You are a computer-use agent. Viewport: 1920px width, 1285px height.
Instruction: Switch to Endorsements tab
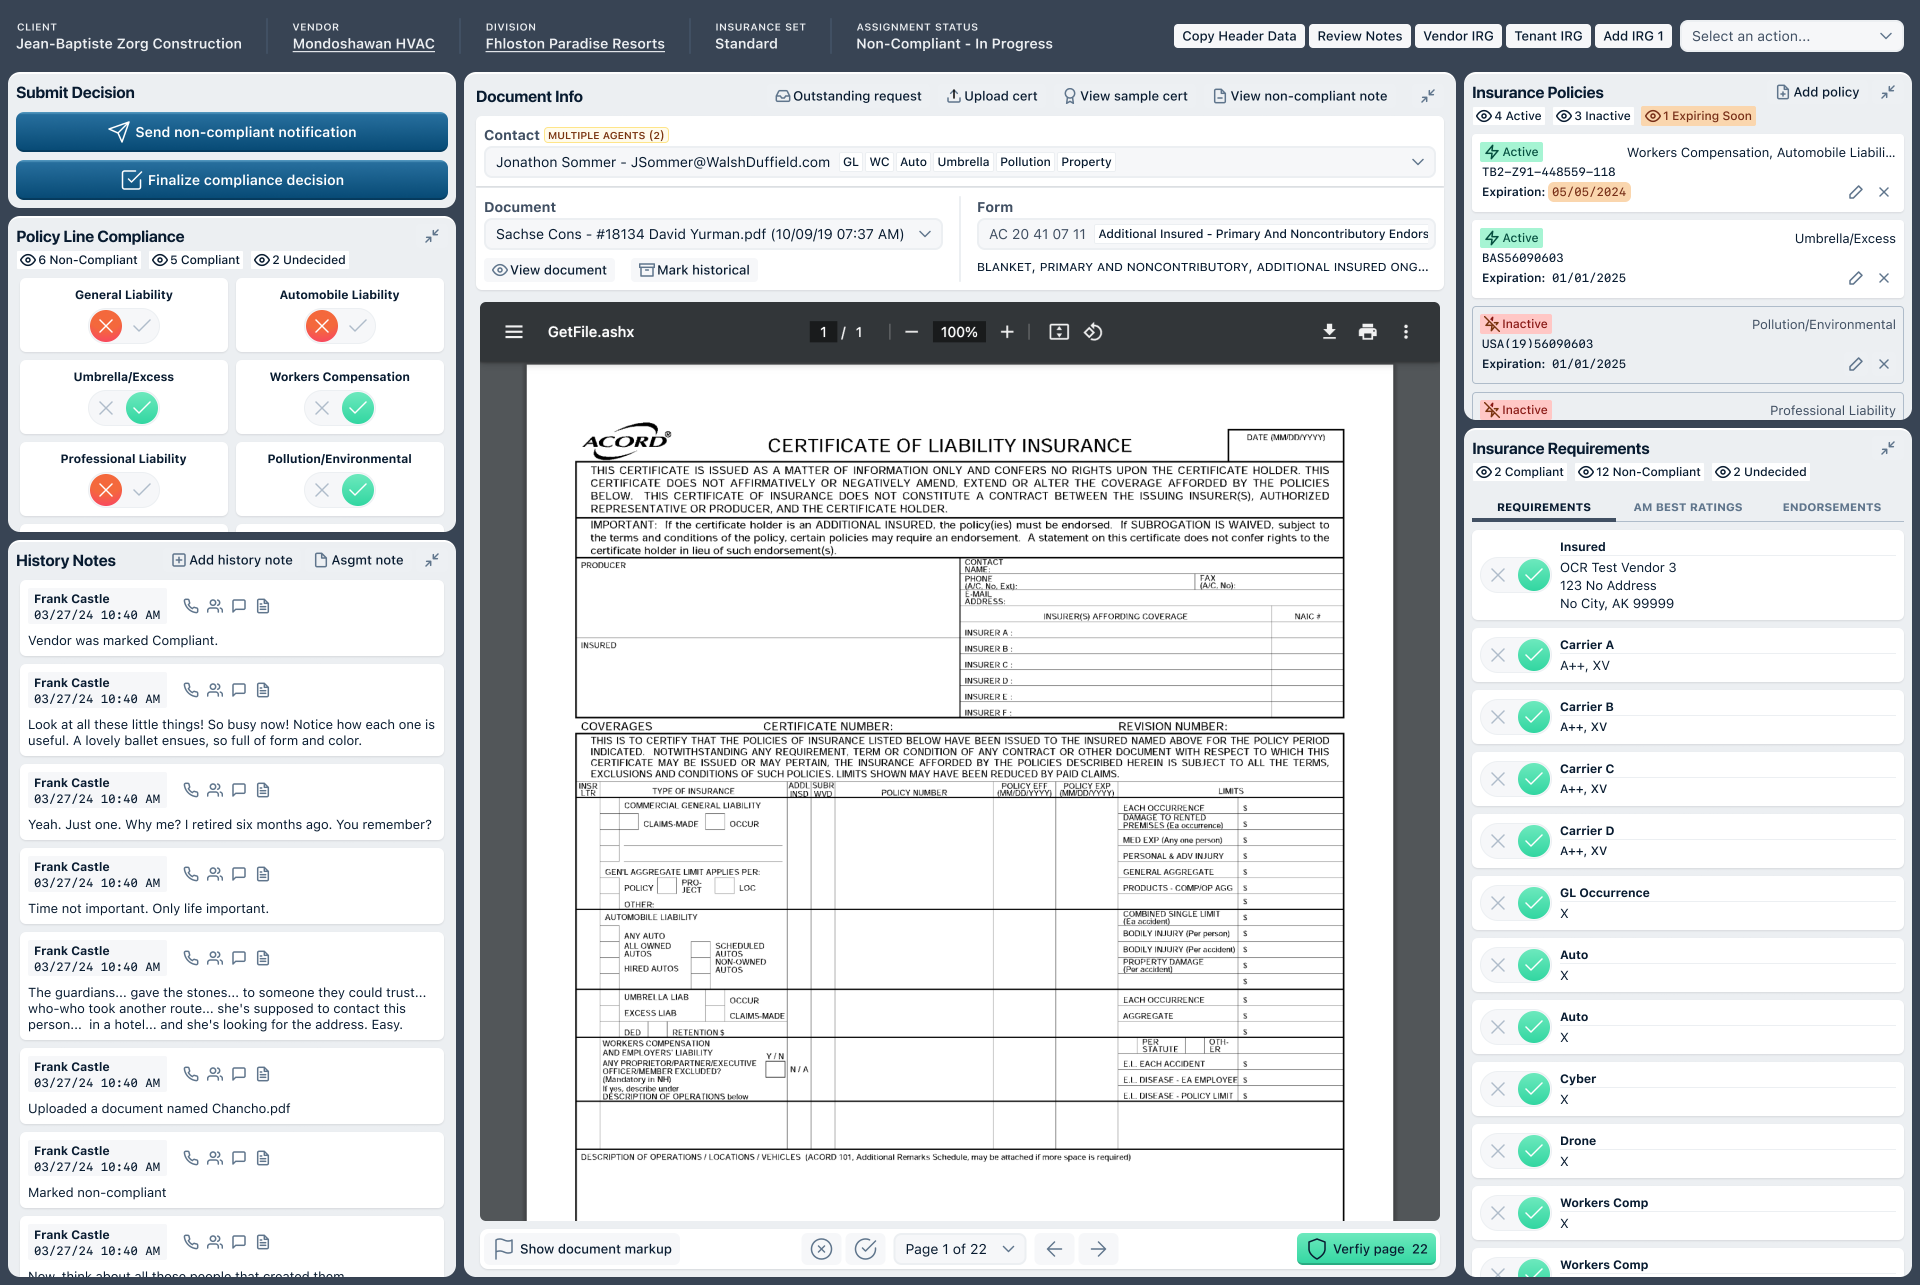tap(1831, 507)
